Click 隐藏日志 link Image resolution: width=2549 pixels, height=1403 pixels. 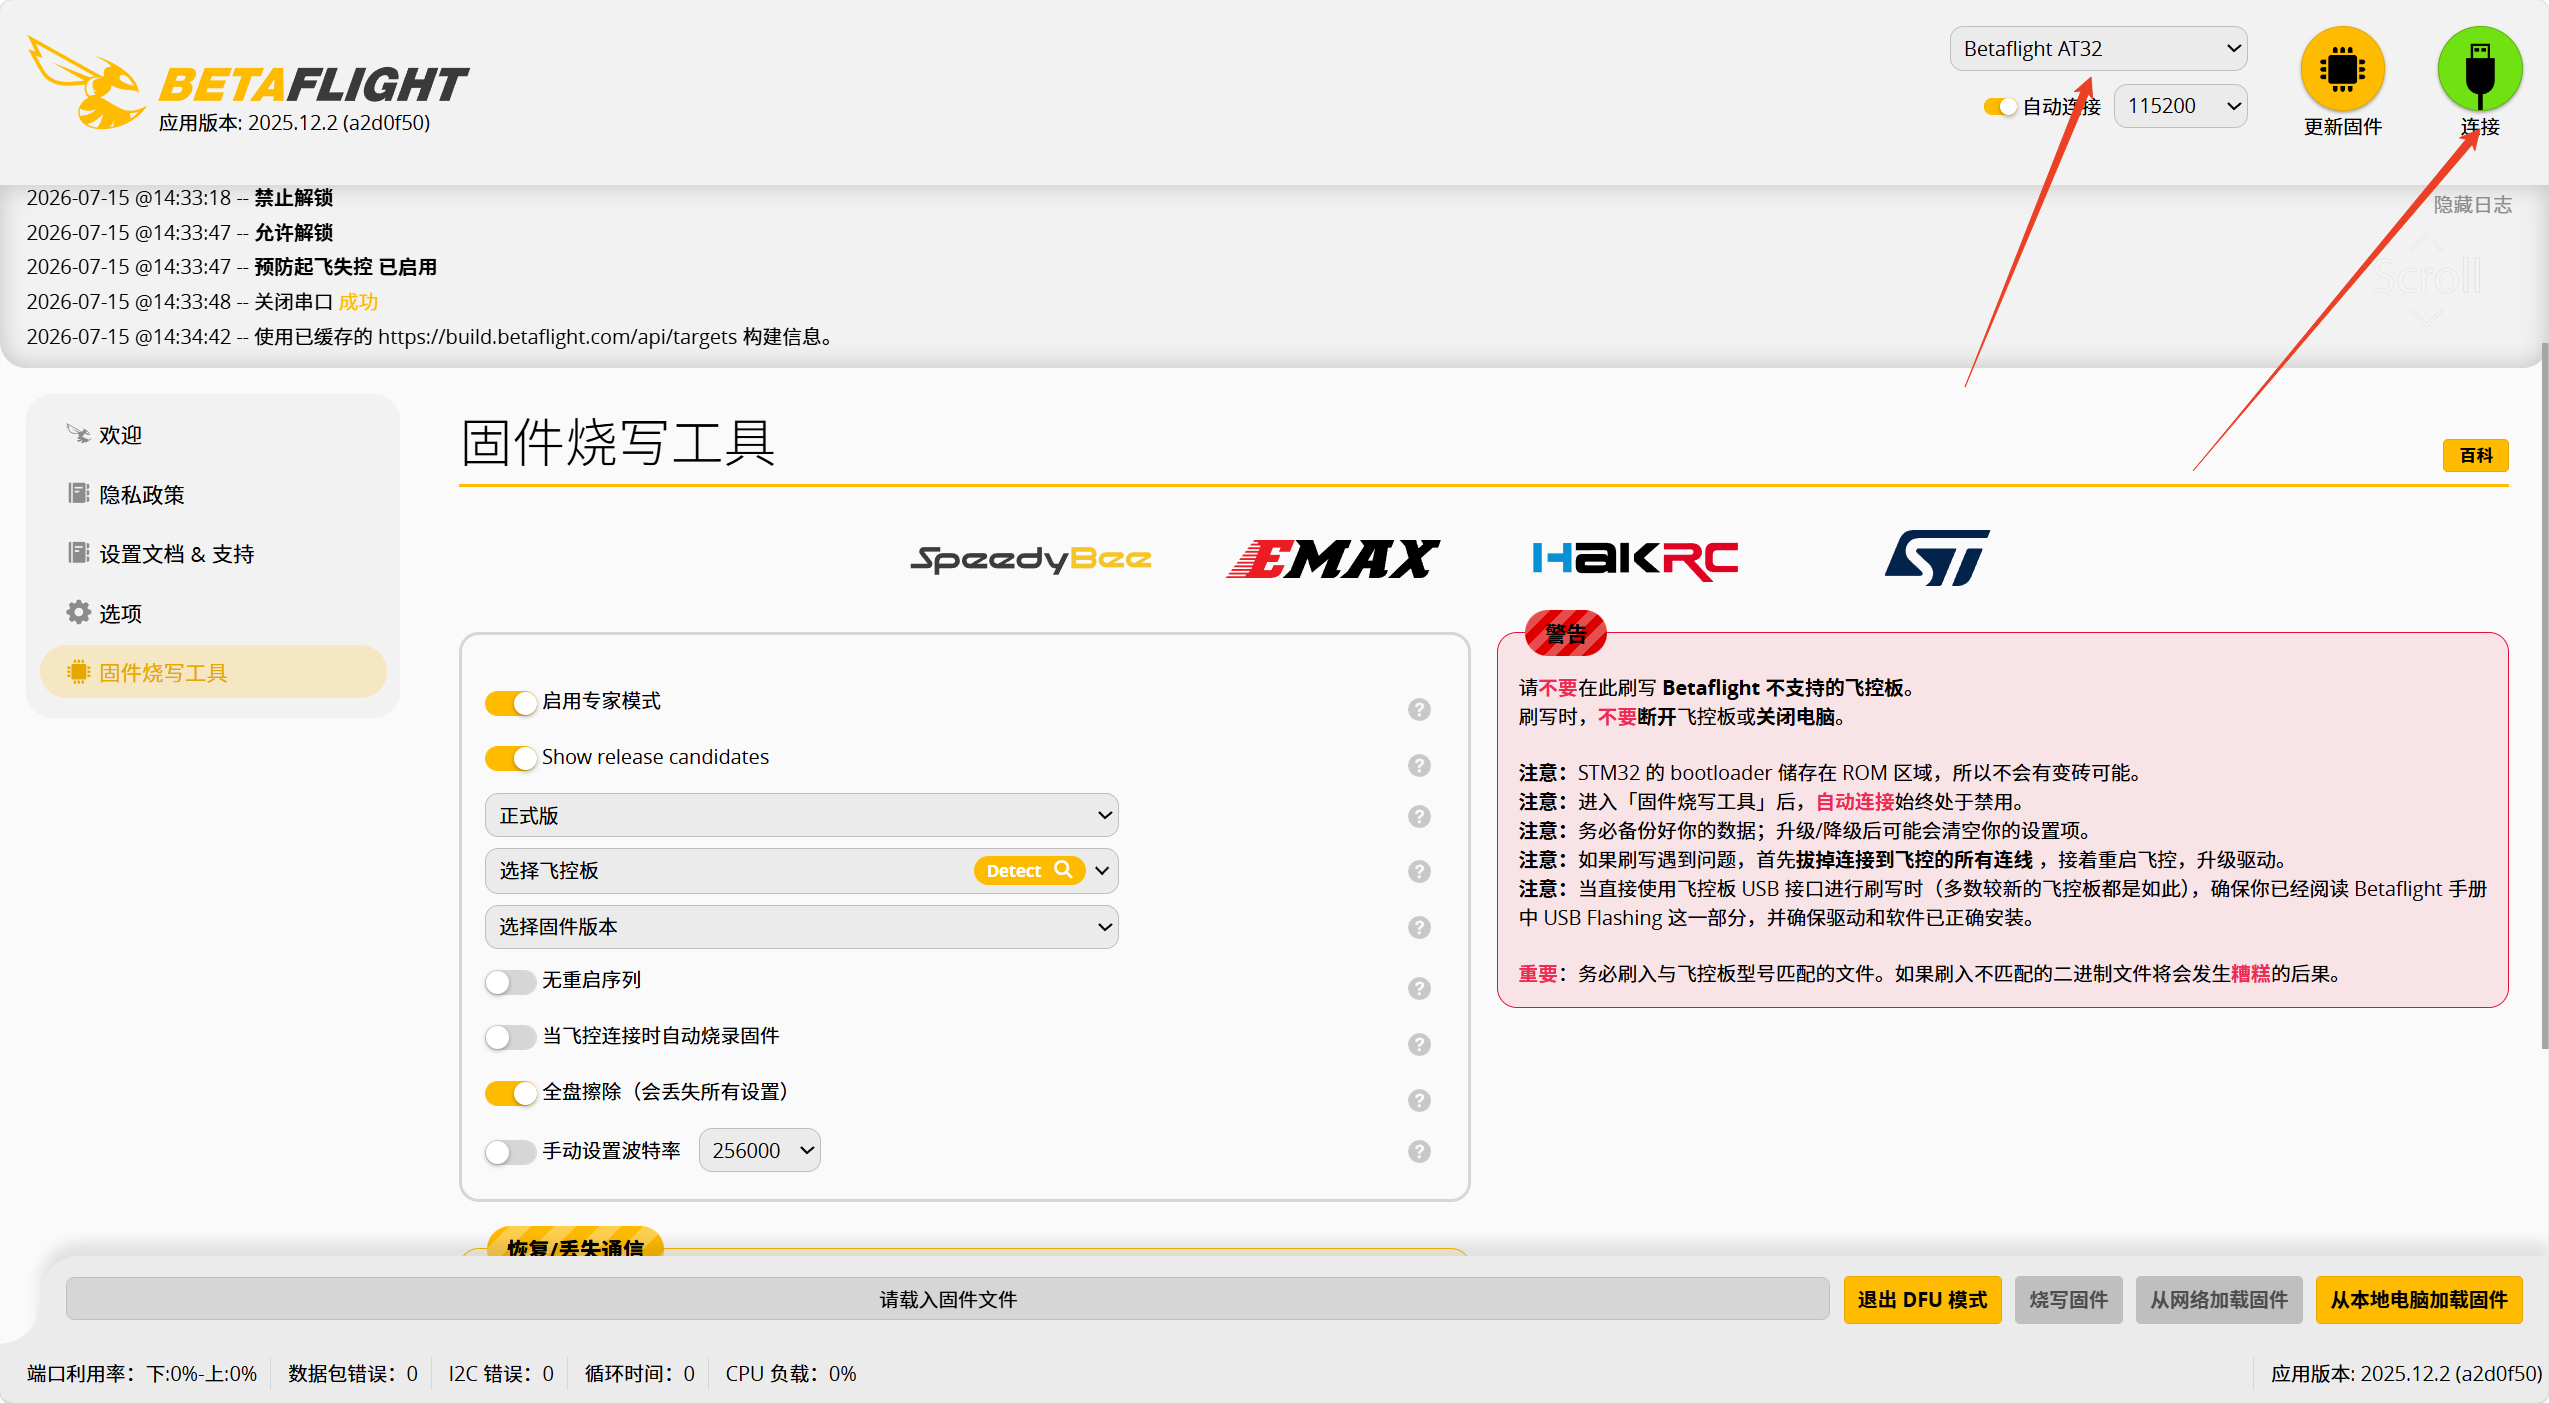[x=2472, y=204]
